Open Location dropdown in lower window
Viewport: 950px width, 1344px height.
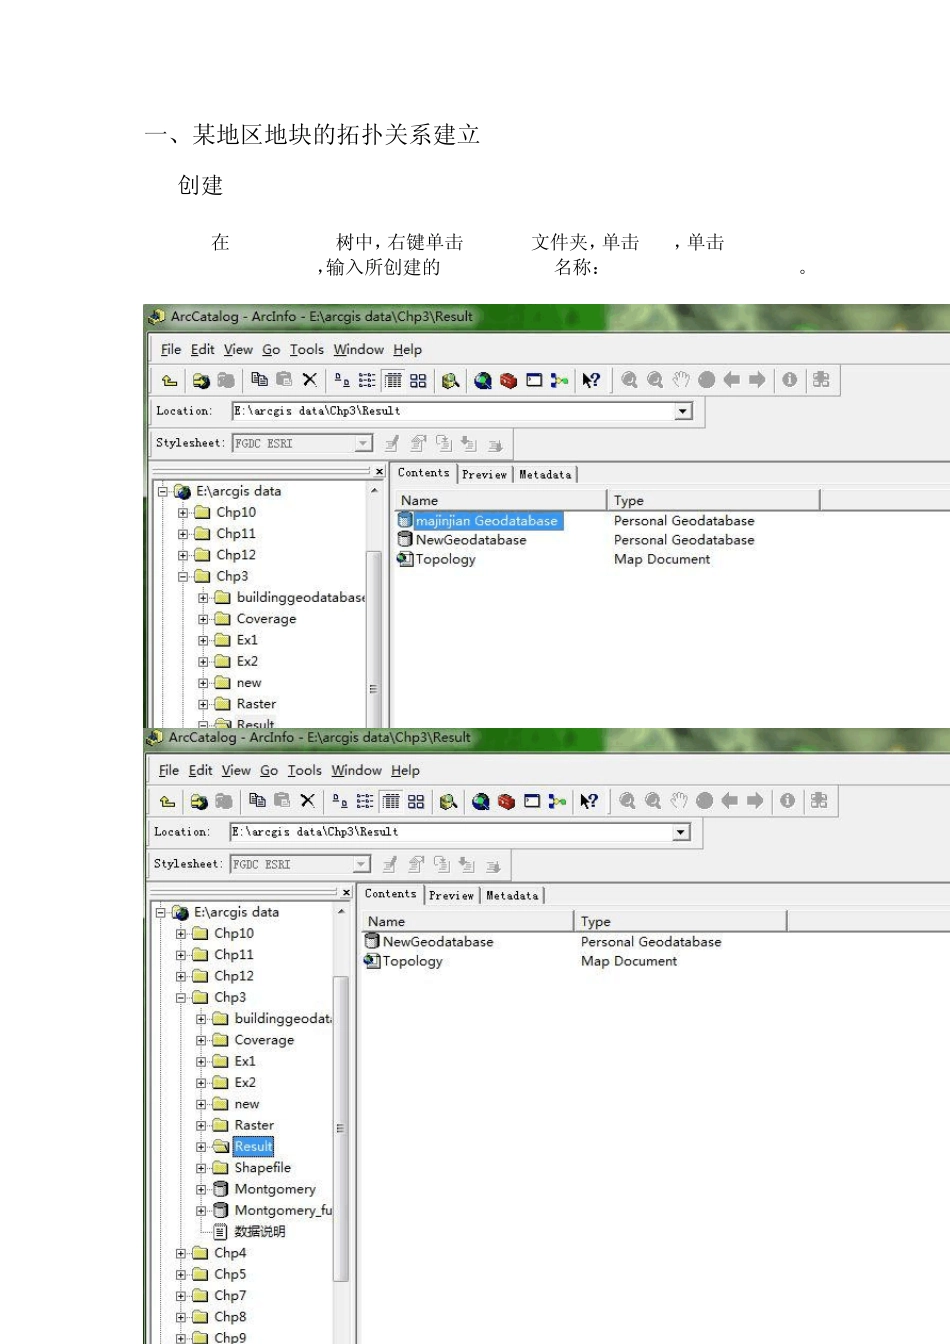pyautogui.click(x=681, y=832)
